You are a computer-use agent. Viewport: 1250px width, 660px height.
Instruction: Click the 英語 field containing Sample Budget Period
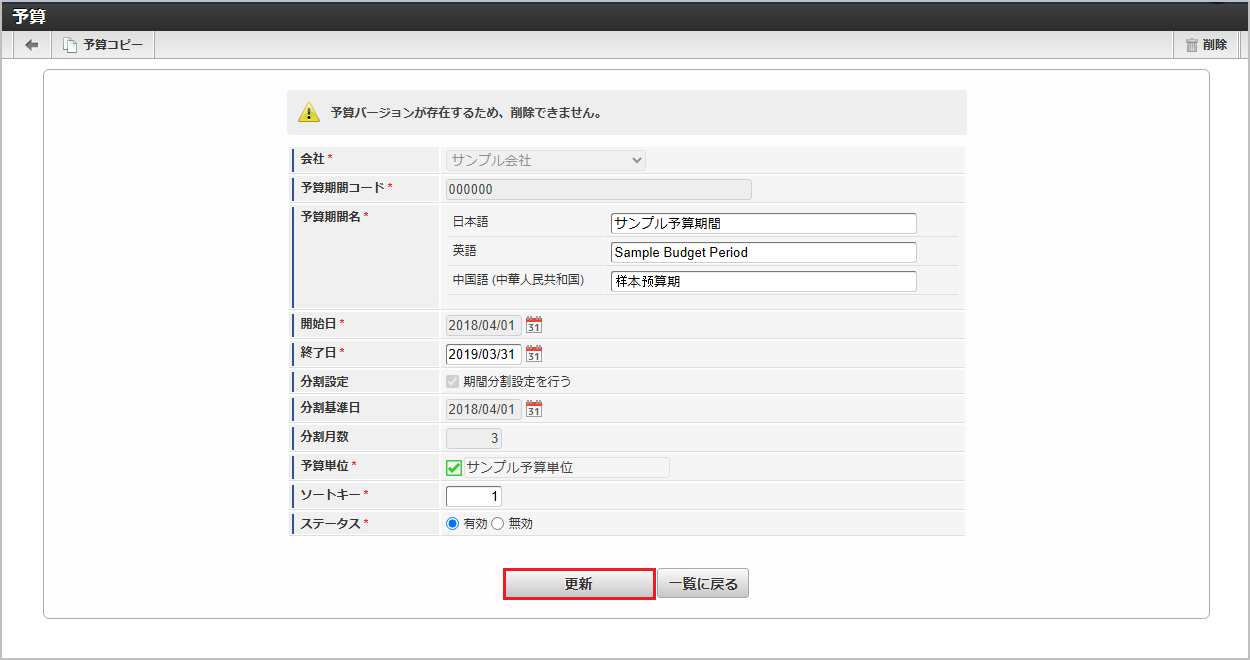tap(763, 252)
